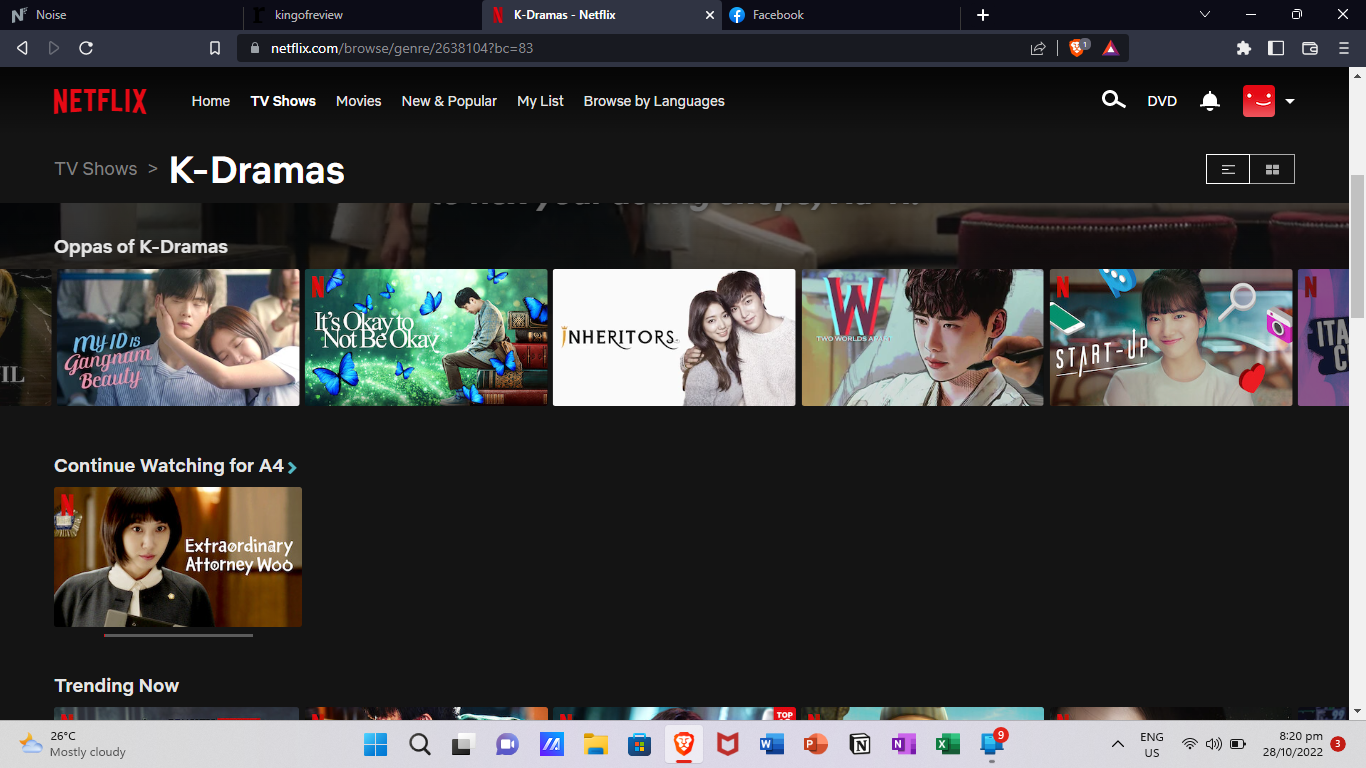Viewport: 1366px width, 768px height.
Task: Share this page link icon
Action: pyautogui.click(x=1038, y=48)
